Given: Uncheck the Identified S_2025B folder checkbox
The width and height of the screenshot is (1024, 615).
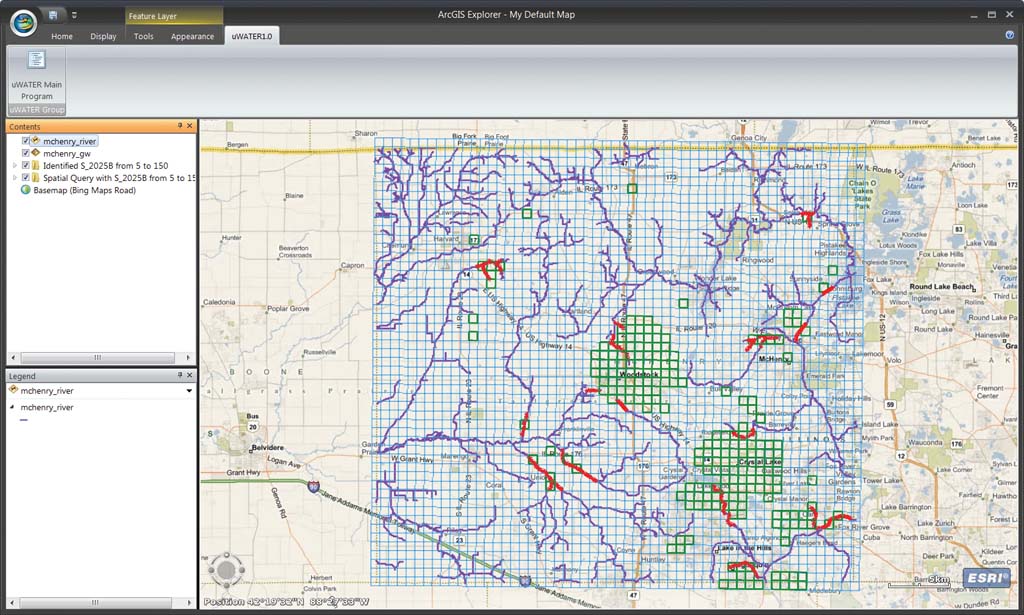Looking at the screenshot, I should click(x=25, y=166).
